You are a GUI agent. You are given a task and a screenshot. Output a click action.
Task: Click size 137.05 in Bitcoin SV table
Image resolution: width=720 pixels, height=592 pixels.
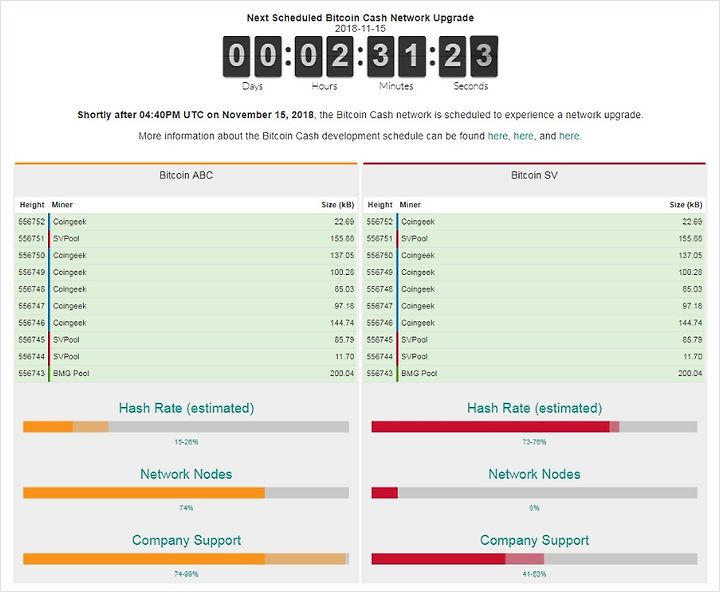tap(690, 255)
